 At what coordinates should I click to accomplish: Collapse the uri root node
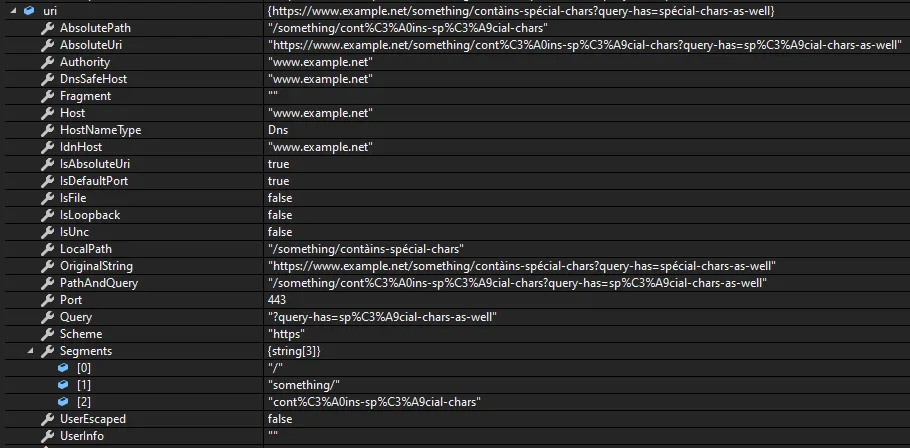tap(13, 11)
